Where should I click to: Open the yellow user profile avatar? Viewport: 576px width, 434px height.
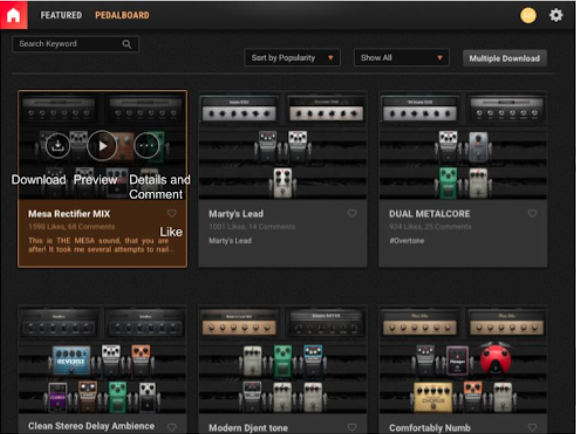pyautogui.click(x=528, y=15)
